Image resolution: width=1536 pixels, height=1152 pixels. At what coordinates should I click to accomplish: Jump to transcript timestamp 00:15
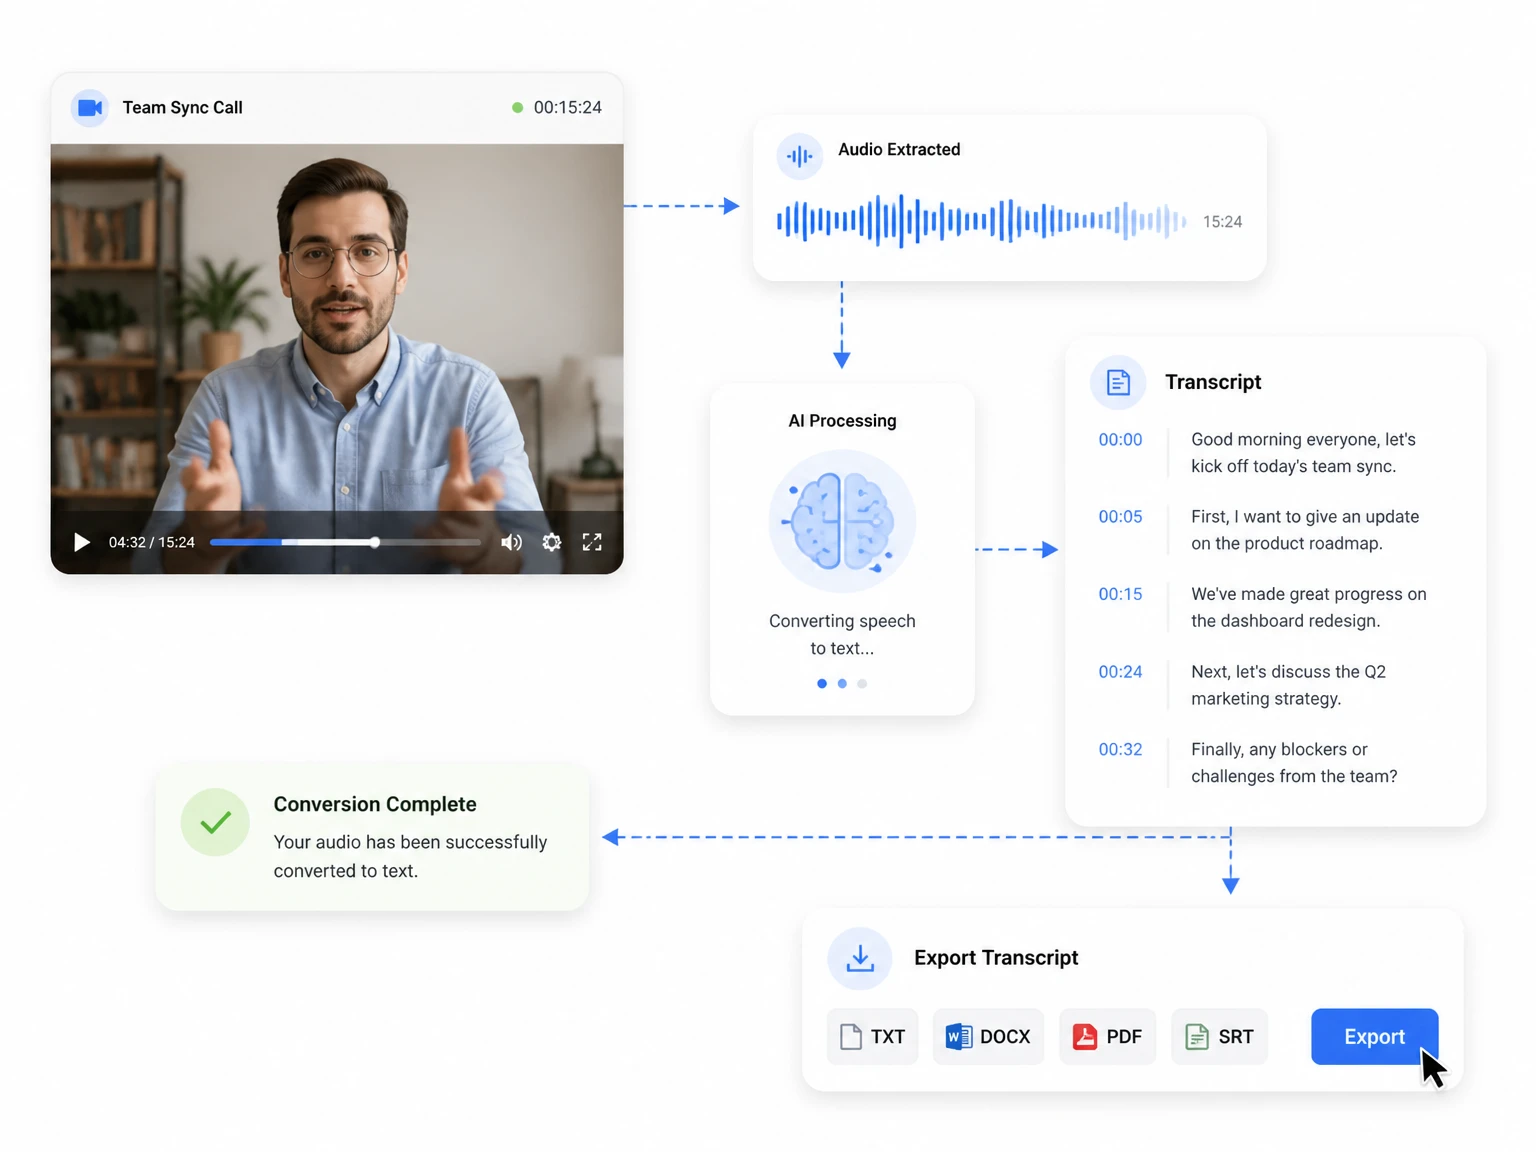(x=1120, y=594)
